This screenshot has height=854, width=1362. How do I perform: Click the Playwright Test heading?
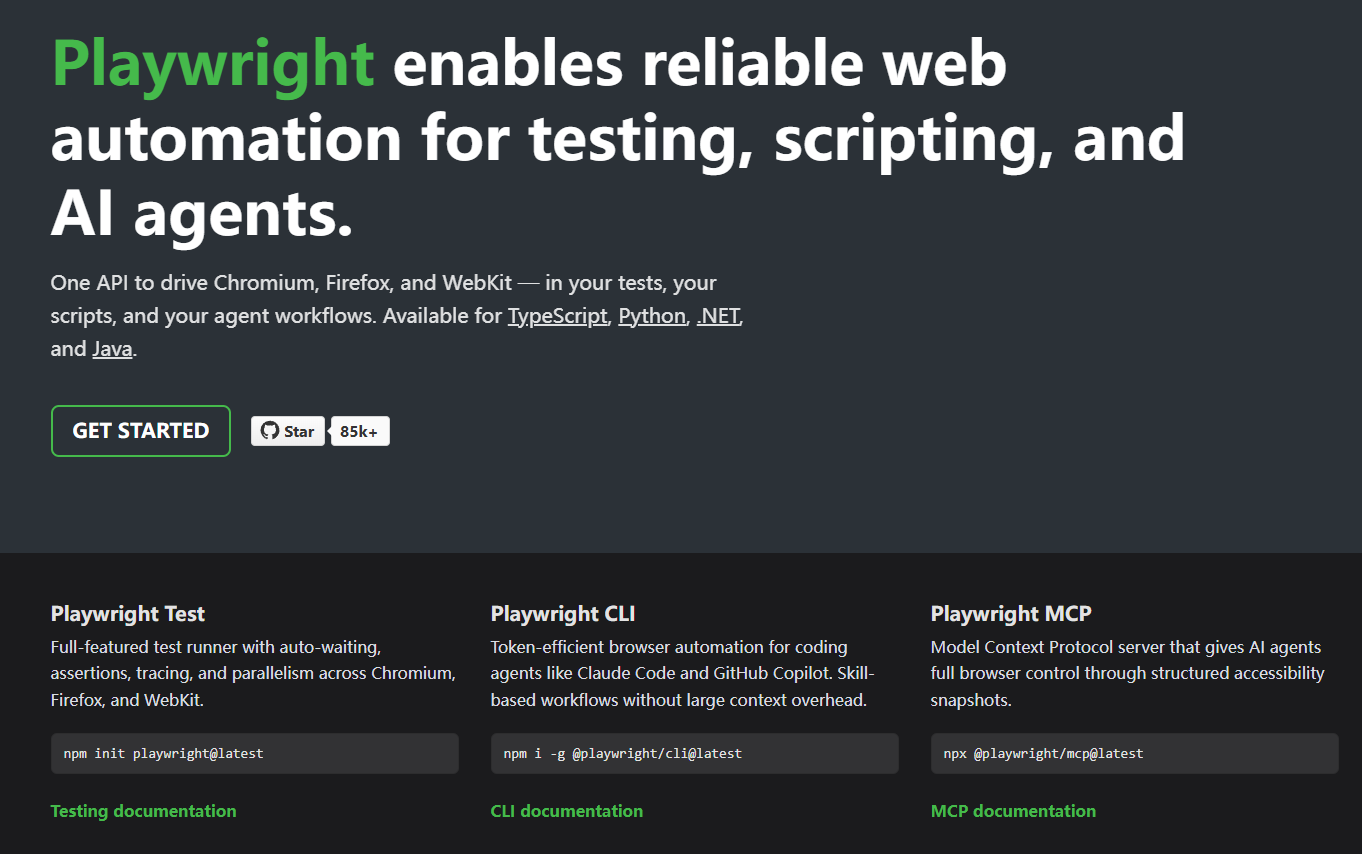click(128, 614)
